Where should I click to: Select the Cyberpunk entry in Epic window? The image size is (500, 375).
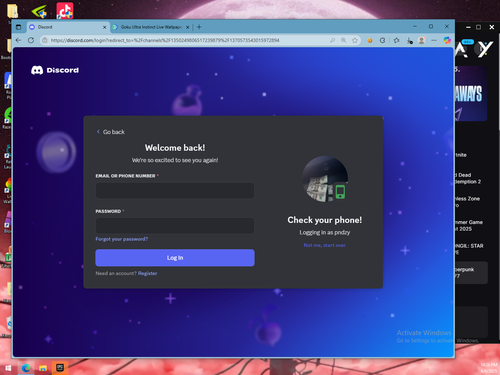pos(471,273)
